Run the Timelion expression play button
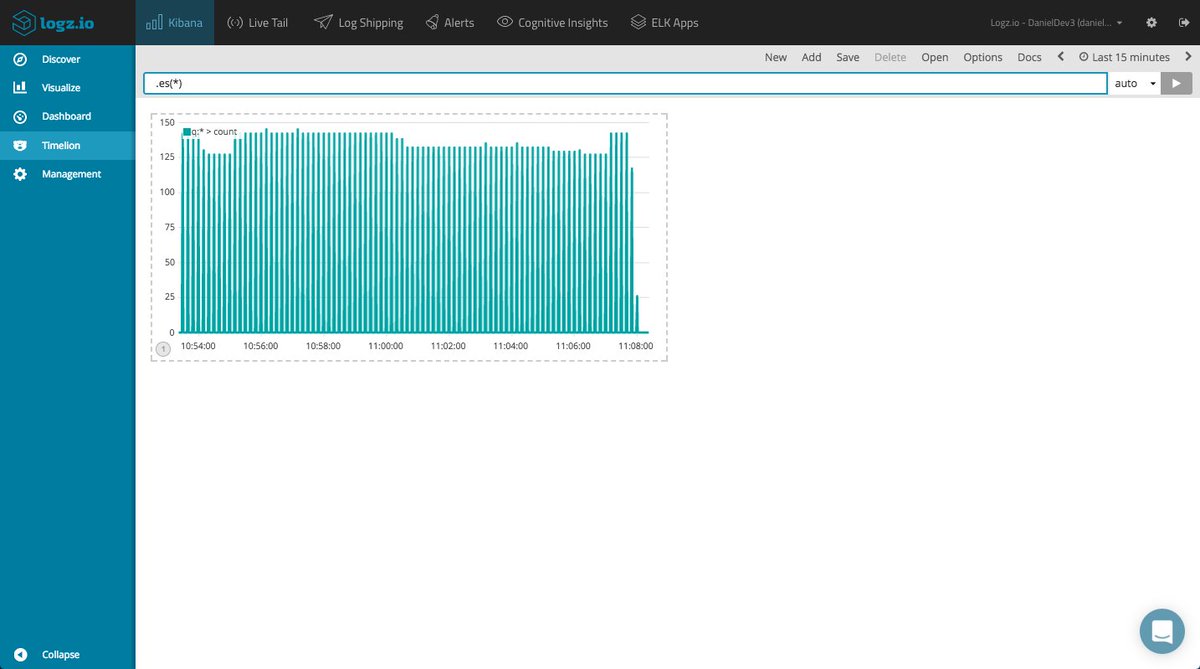 (1176, 83)
